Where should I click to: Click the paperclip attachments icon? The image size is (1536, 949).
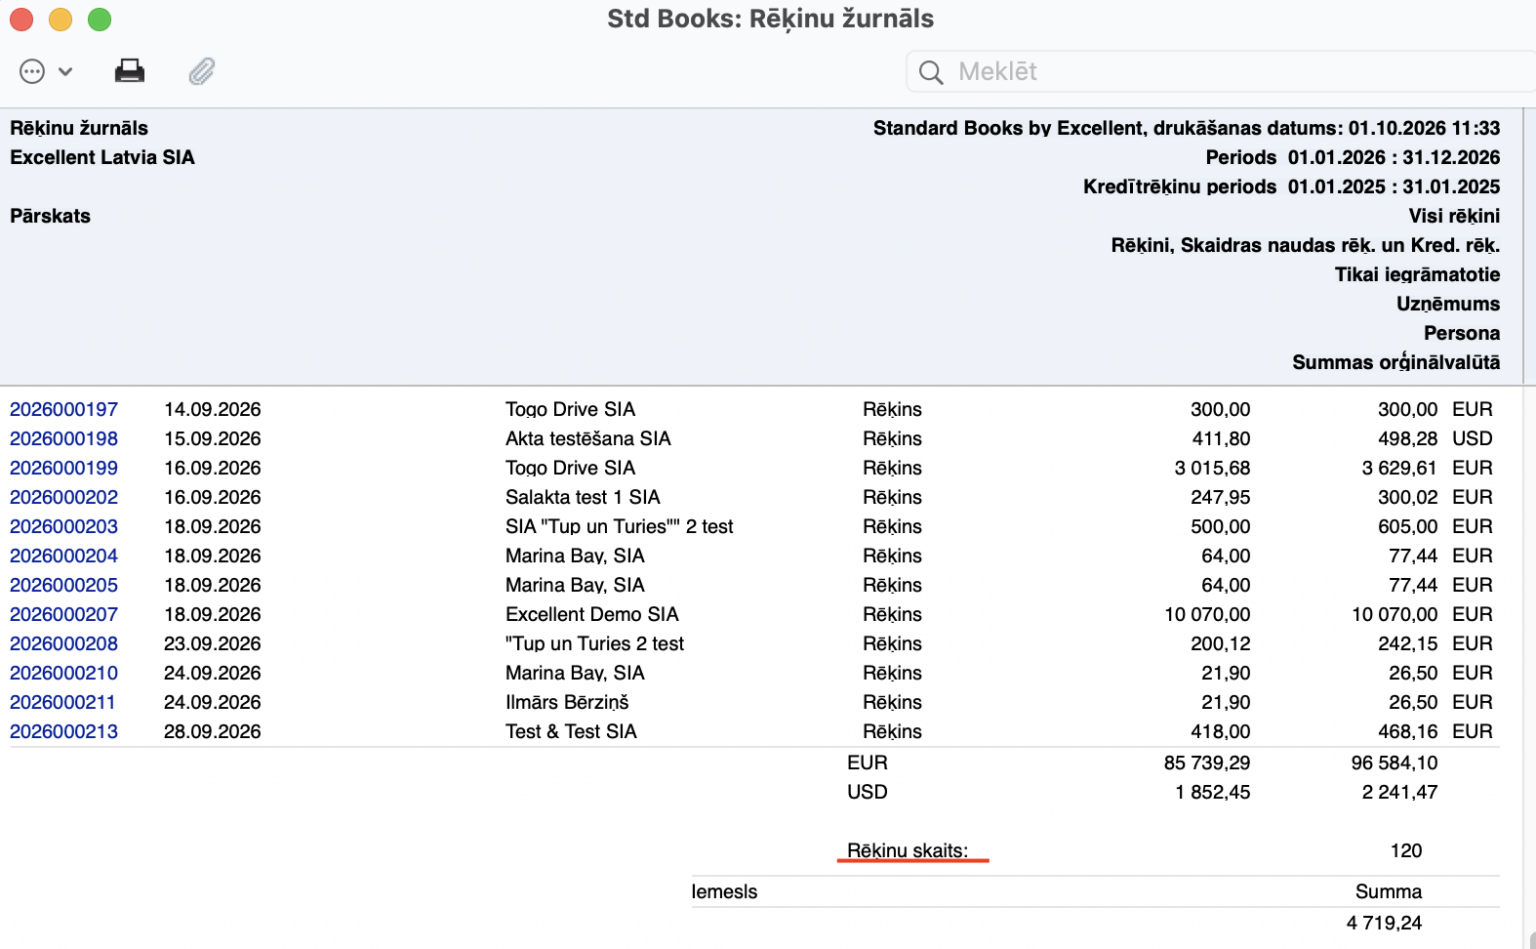tap(202, 71)
